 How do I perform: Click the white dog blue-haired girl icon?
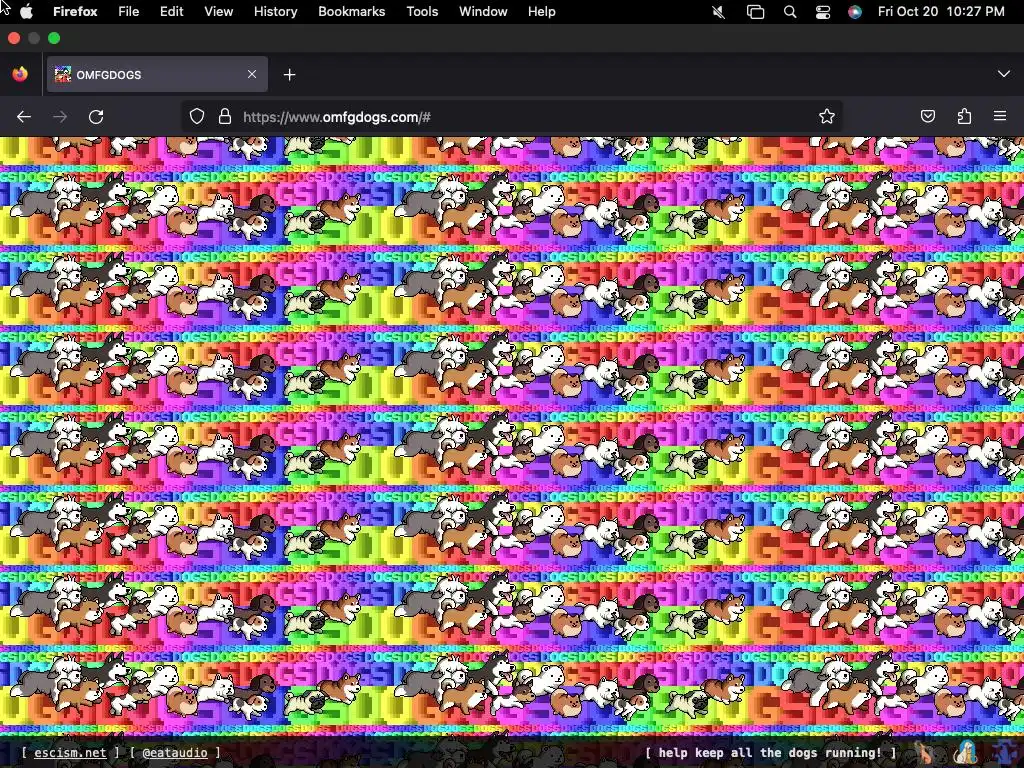[965, 752]
